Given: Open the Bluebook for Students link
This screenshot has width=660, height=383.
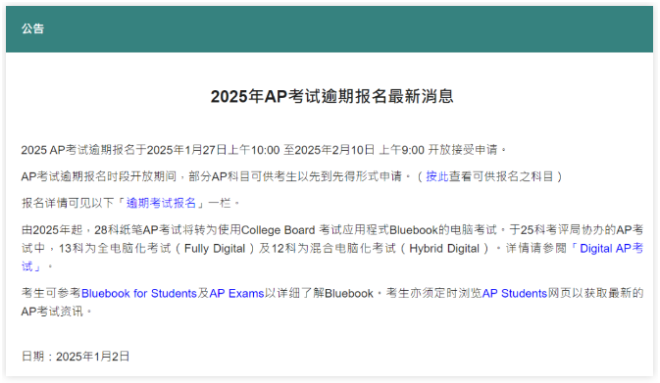Looking at the screenshot, I should coord(139,293).
